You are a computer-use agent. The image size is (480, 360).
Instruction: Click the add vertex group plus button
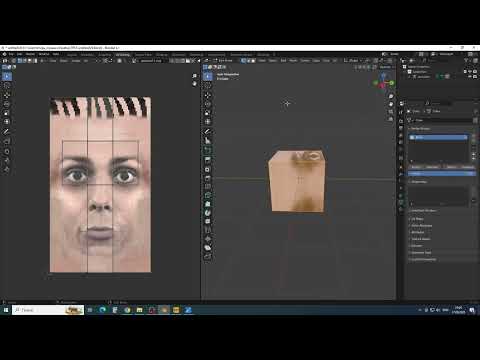(473, 137)
